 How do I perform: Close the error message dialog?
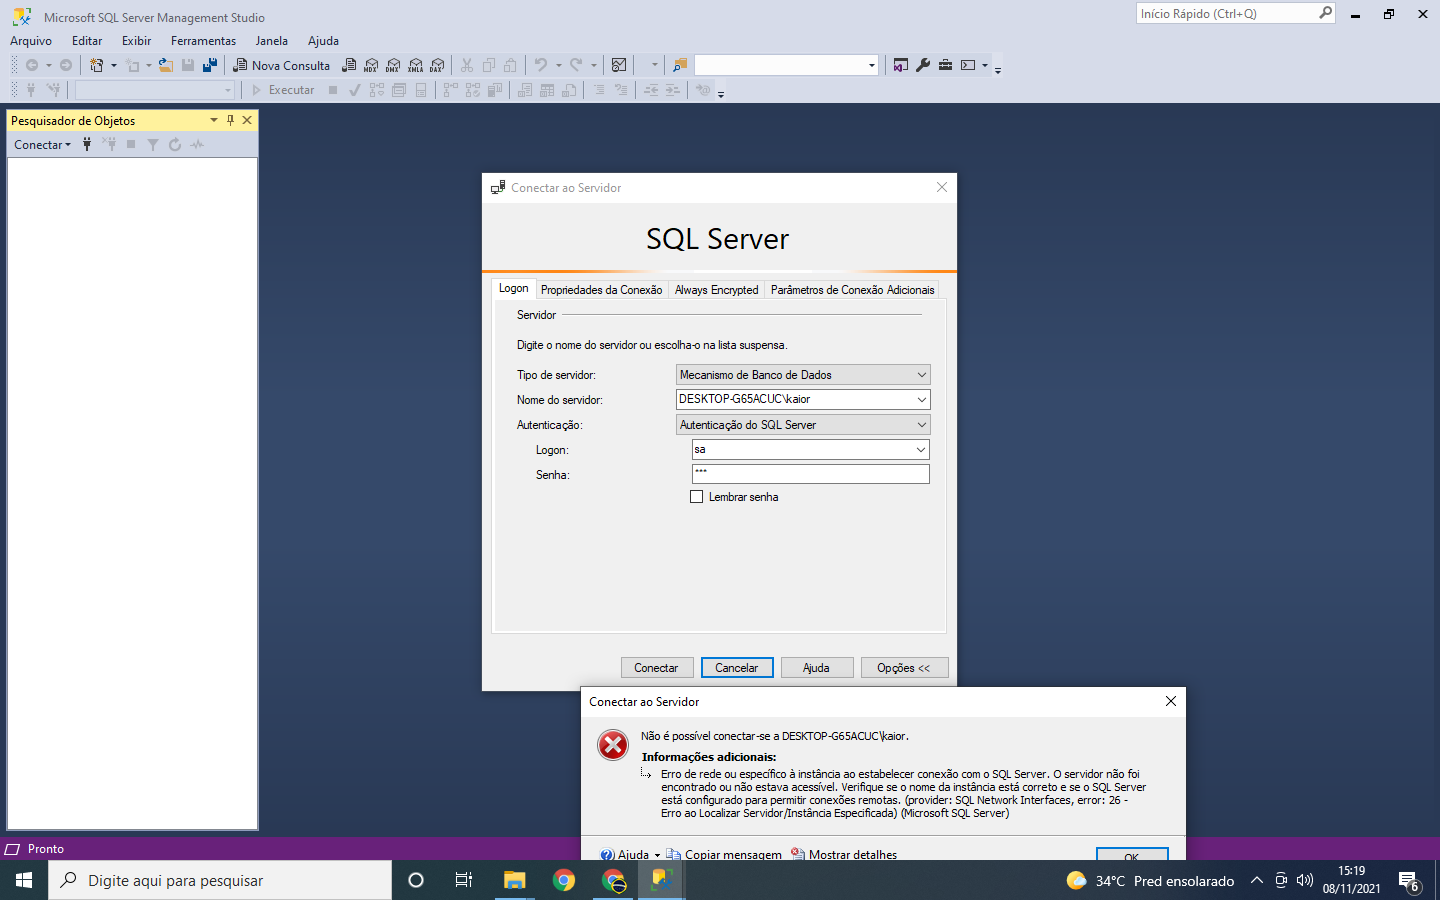[1170, 701]
